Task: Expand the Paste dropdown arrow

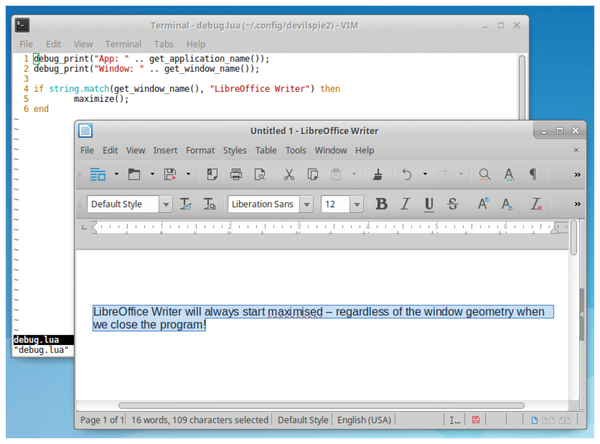Action: point(354,174)
